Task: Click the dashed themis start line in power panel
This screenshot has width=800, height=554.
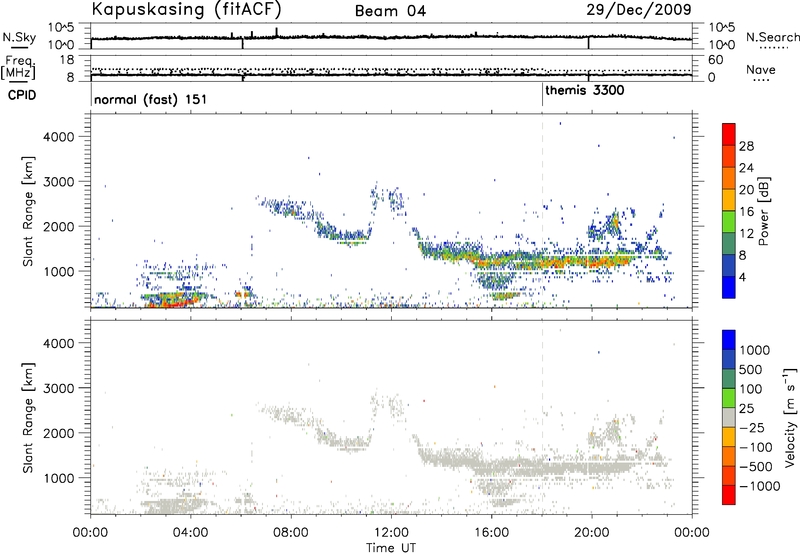Action: pos(542,211)
